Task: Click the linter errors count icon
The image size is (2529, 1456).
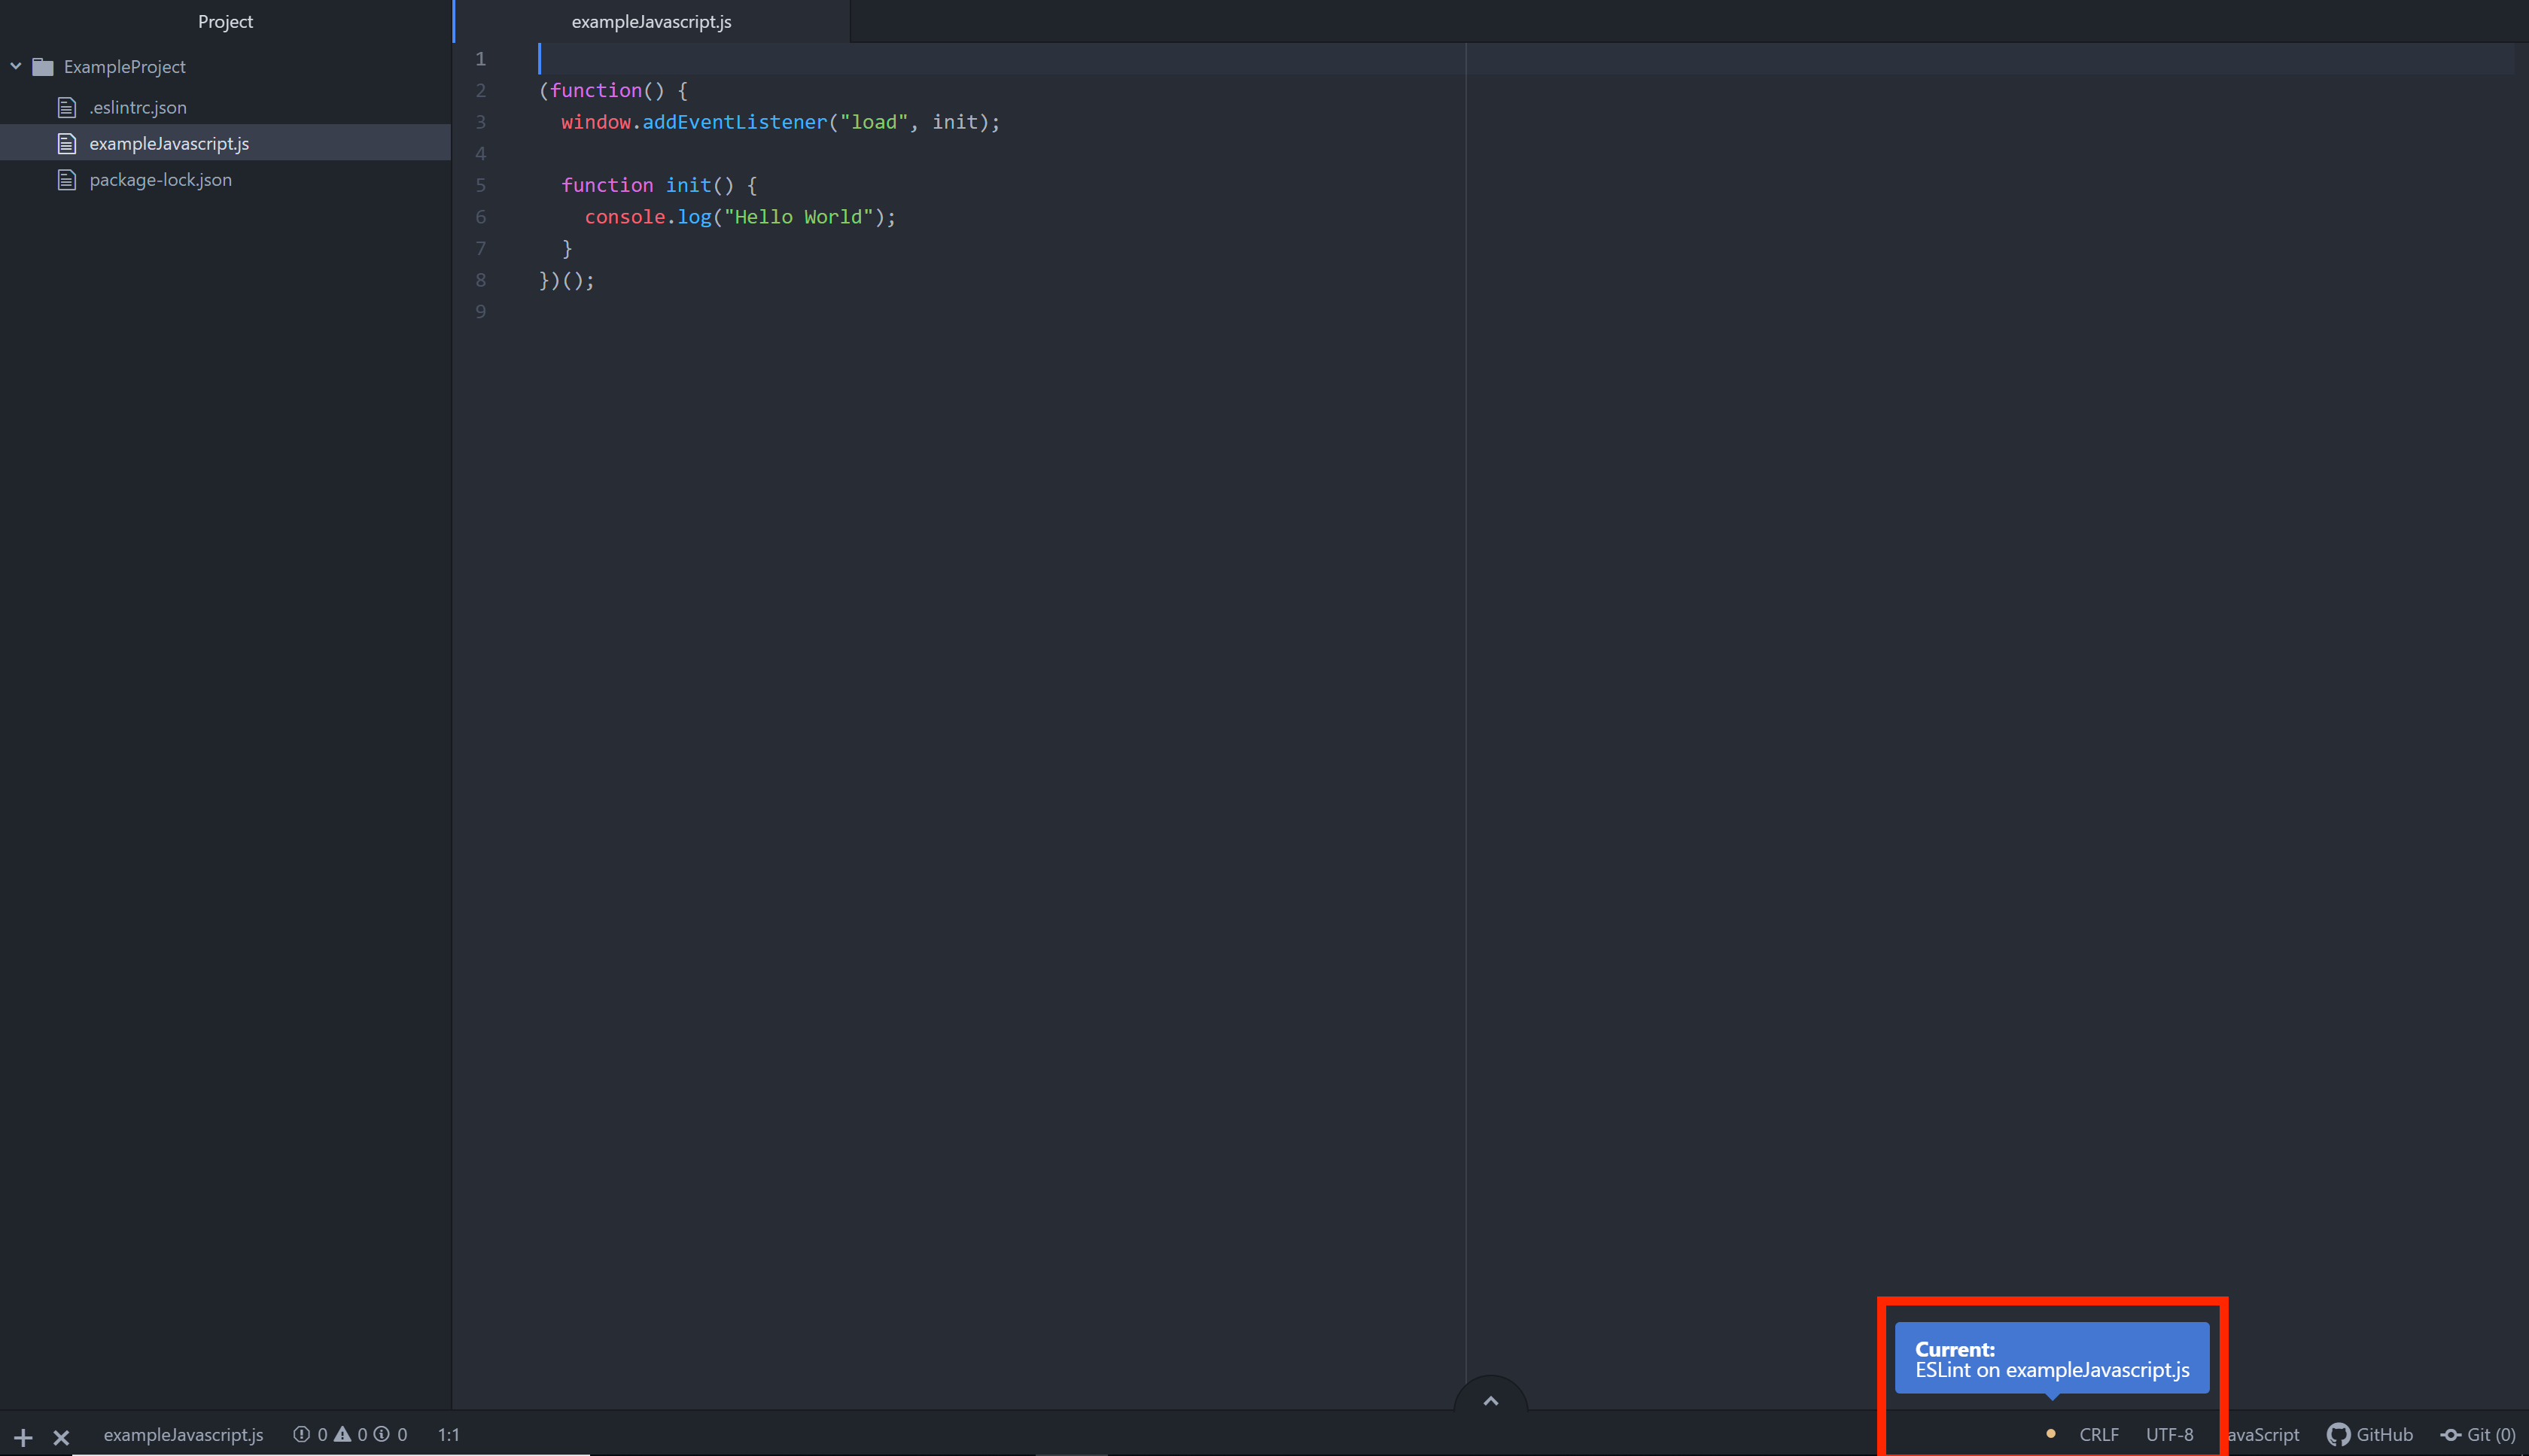Action: coord(301,1434)
